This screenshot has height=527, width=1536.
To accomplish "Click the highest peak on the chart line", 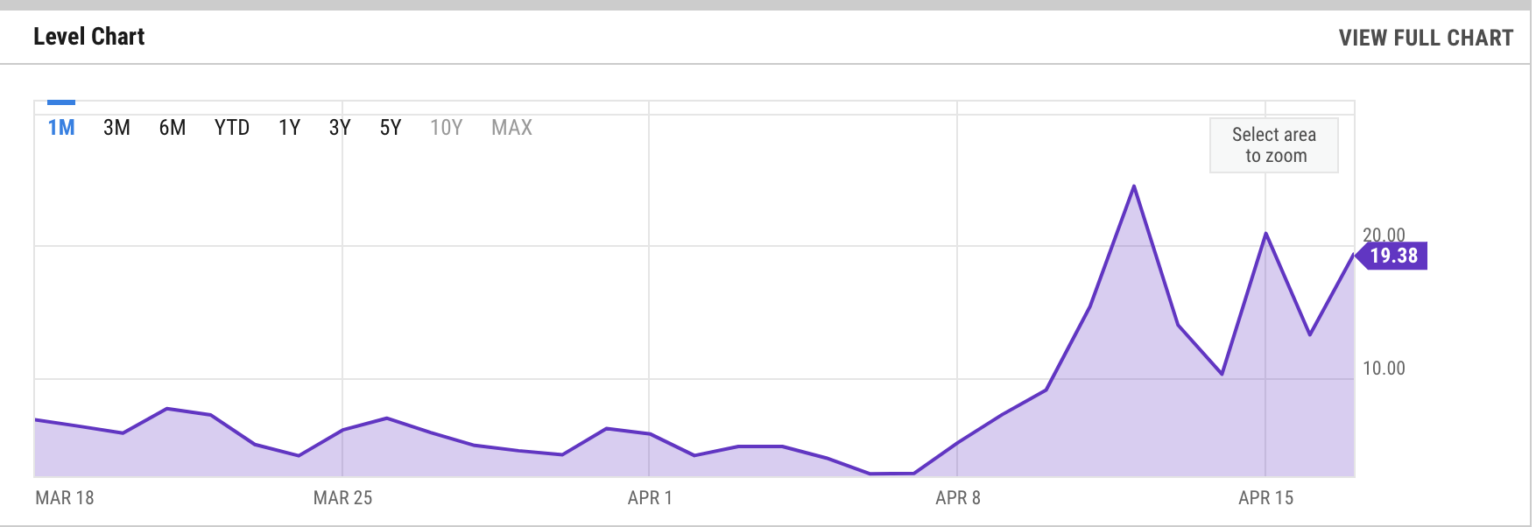I will tap(1133, 186).
